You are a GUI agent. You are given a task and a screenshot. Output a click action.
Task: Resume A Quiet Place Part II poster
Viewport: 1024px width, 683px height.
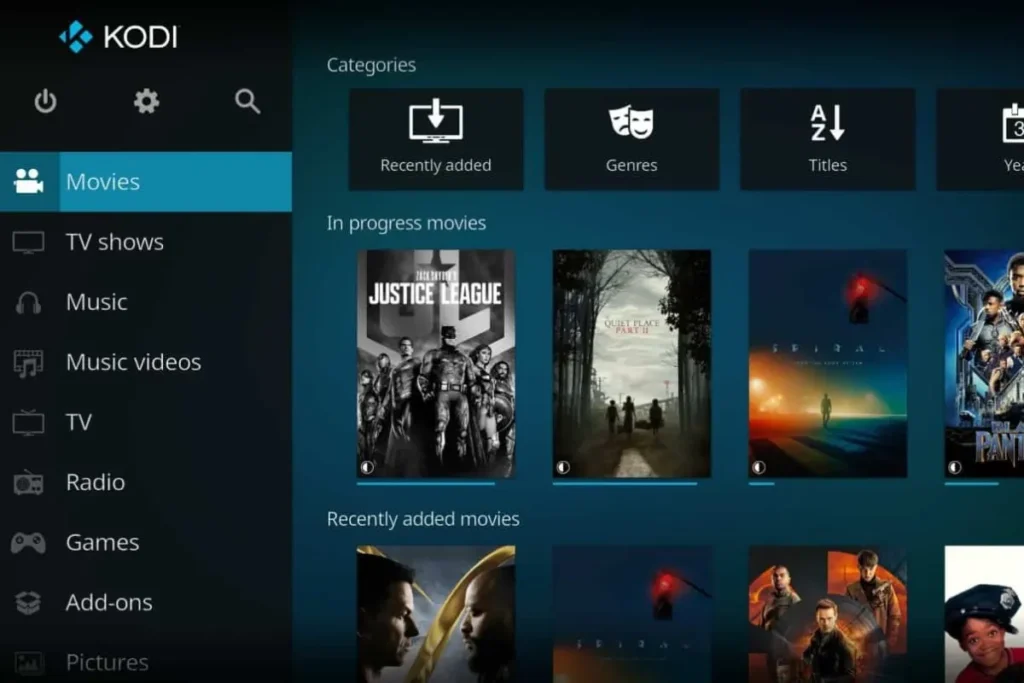(632, 364)
